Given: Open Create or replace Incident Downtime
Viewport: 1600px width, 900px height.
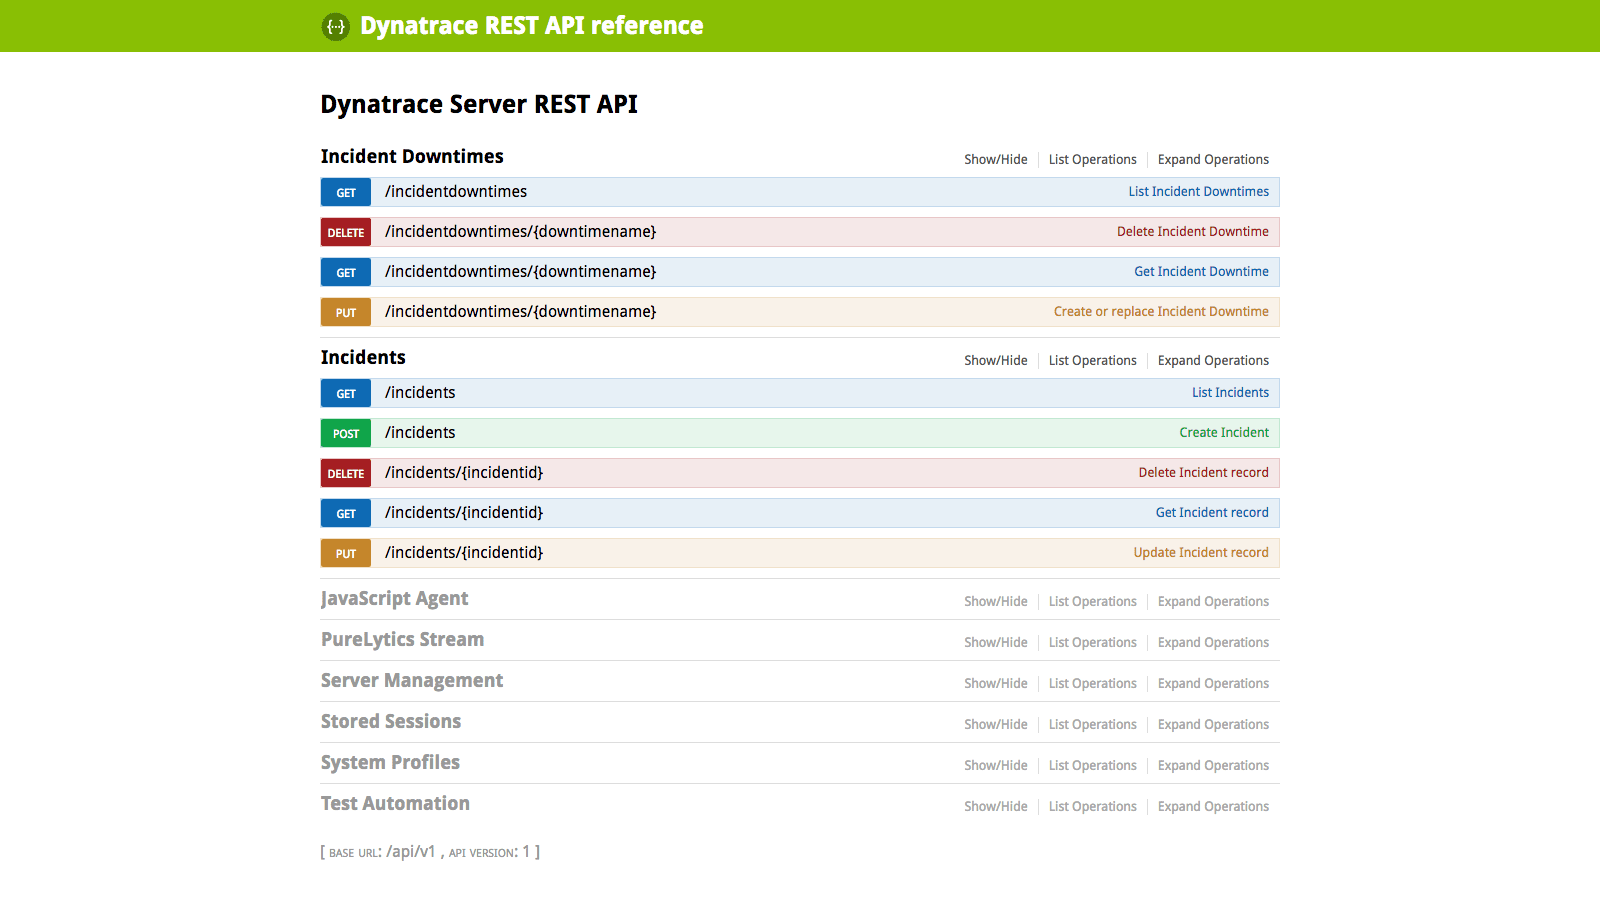Looking at the screenshot, I should (1161, 312).
